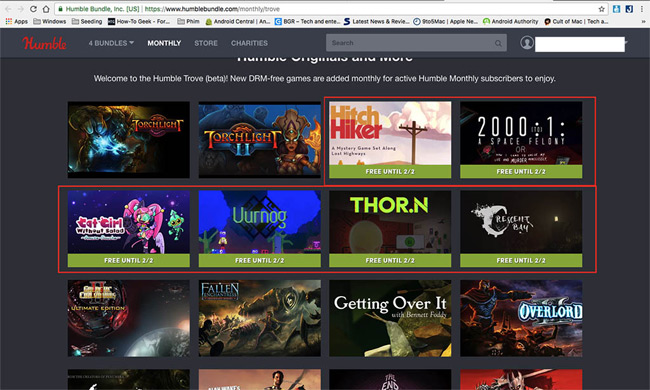The width and height of the screenshot is (650, 390).
Task: Open the Charities page
Action: tap(249, 43)
